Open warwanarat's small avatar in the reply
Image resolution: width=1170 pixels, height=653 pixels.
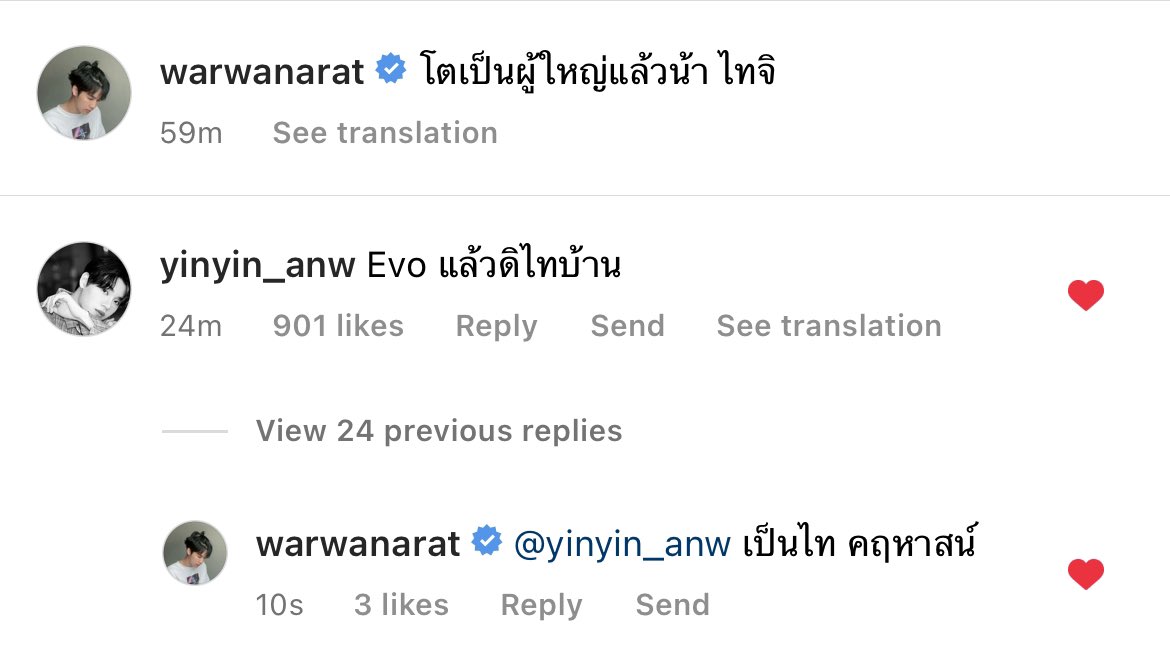click(x=195, y=552)
